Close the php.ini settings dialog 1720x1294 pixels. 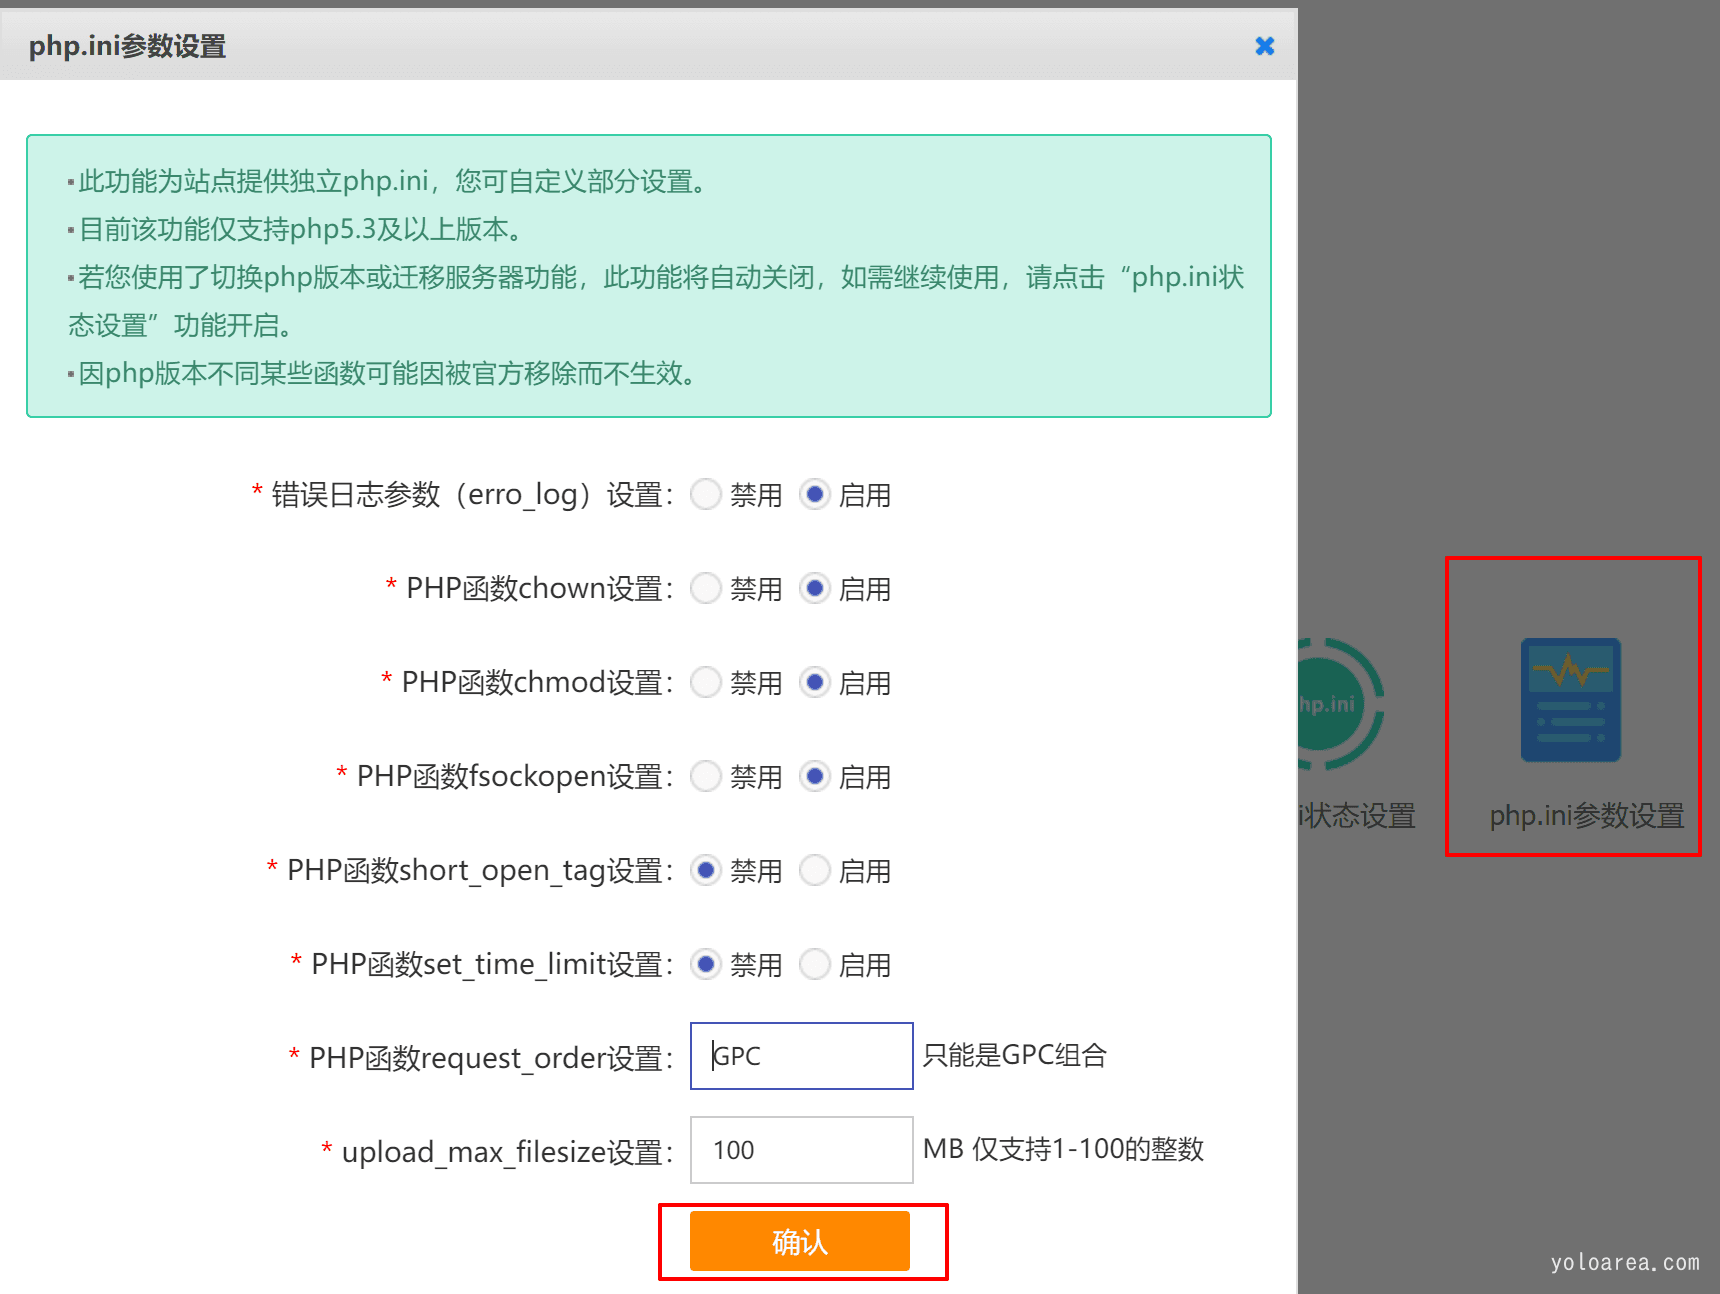(x=1264, y=46)
